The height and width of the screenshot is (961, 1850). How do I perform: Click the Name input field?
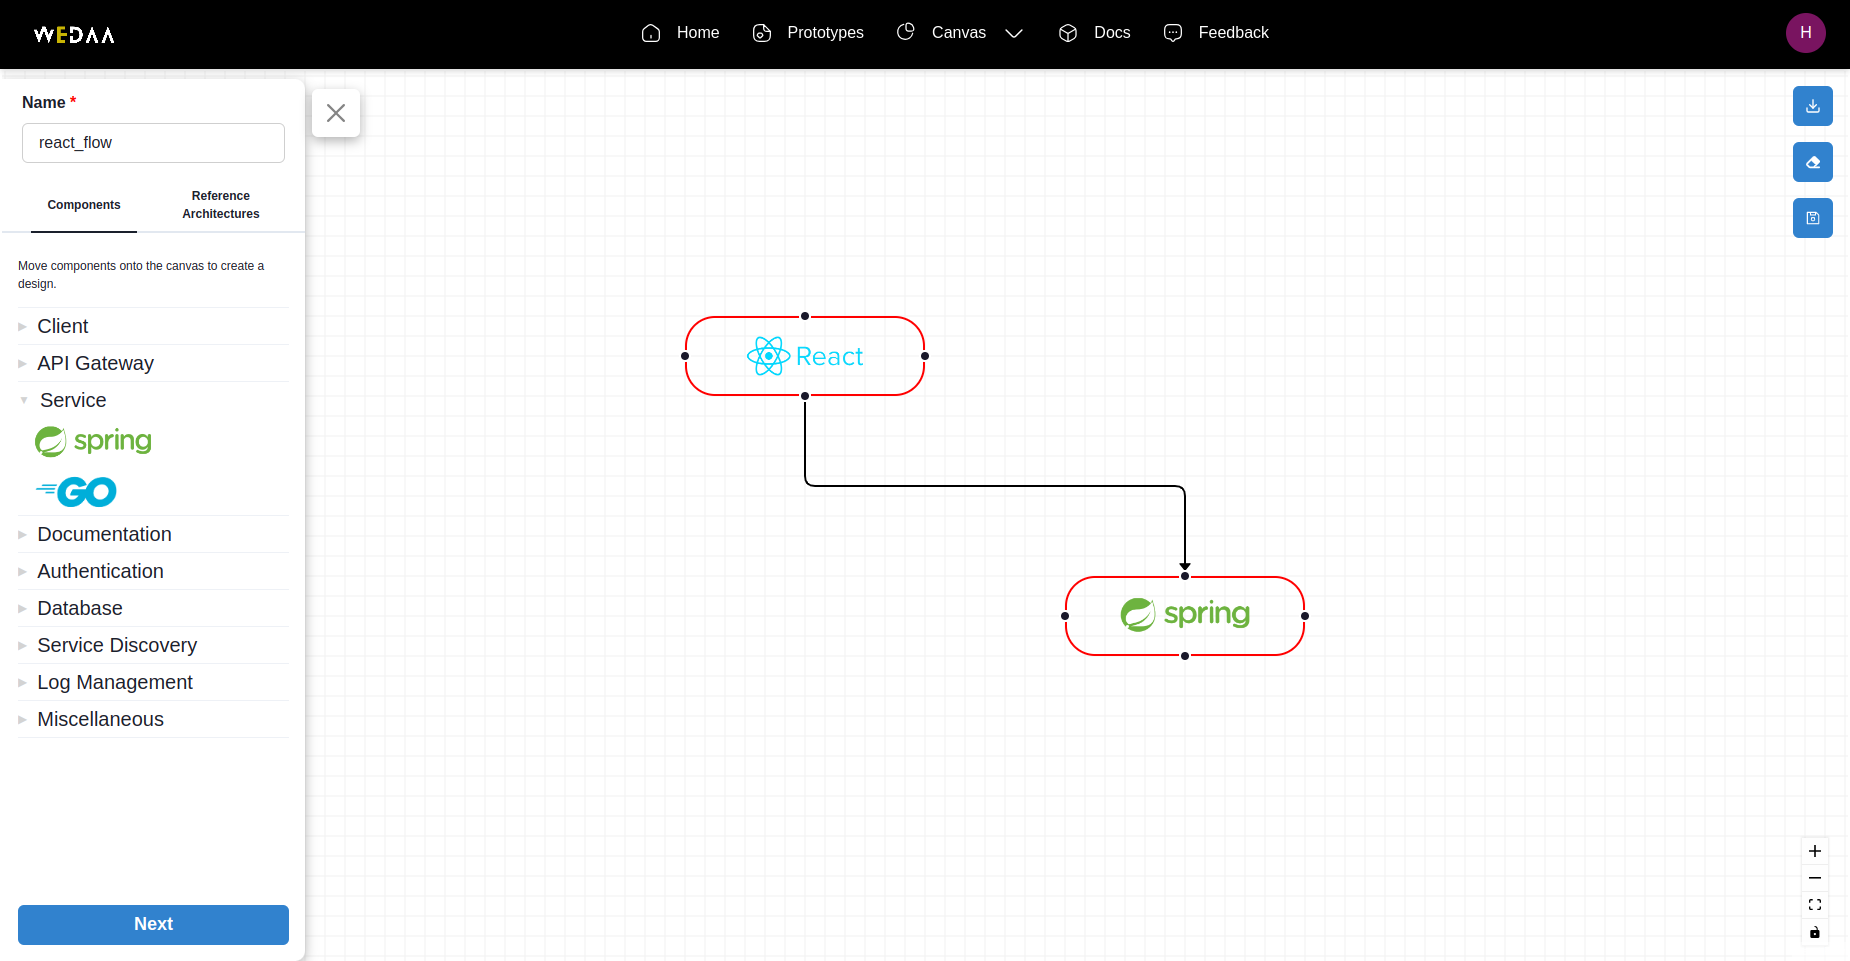pyautogui.click(x=153, y=143)
